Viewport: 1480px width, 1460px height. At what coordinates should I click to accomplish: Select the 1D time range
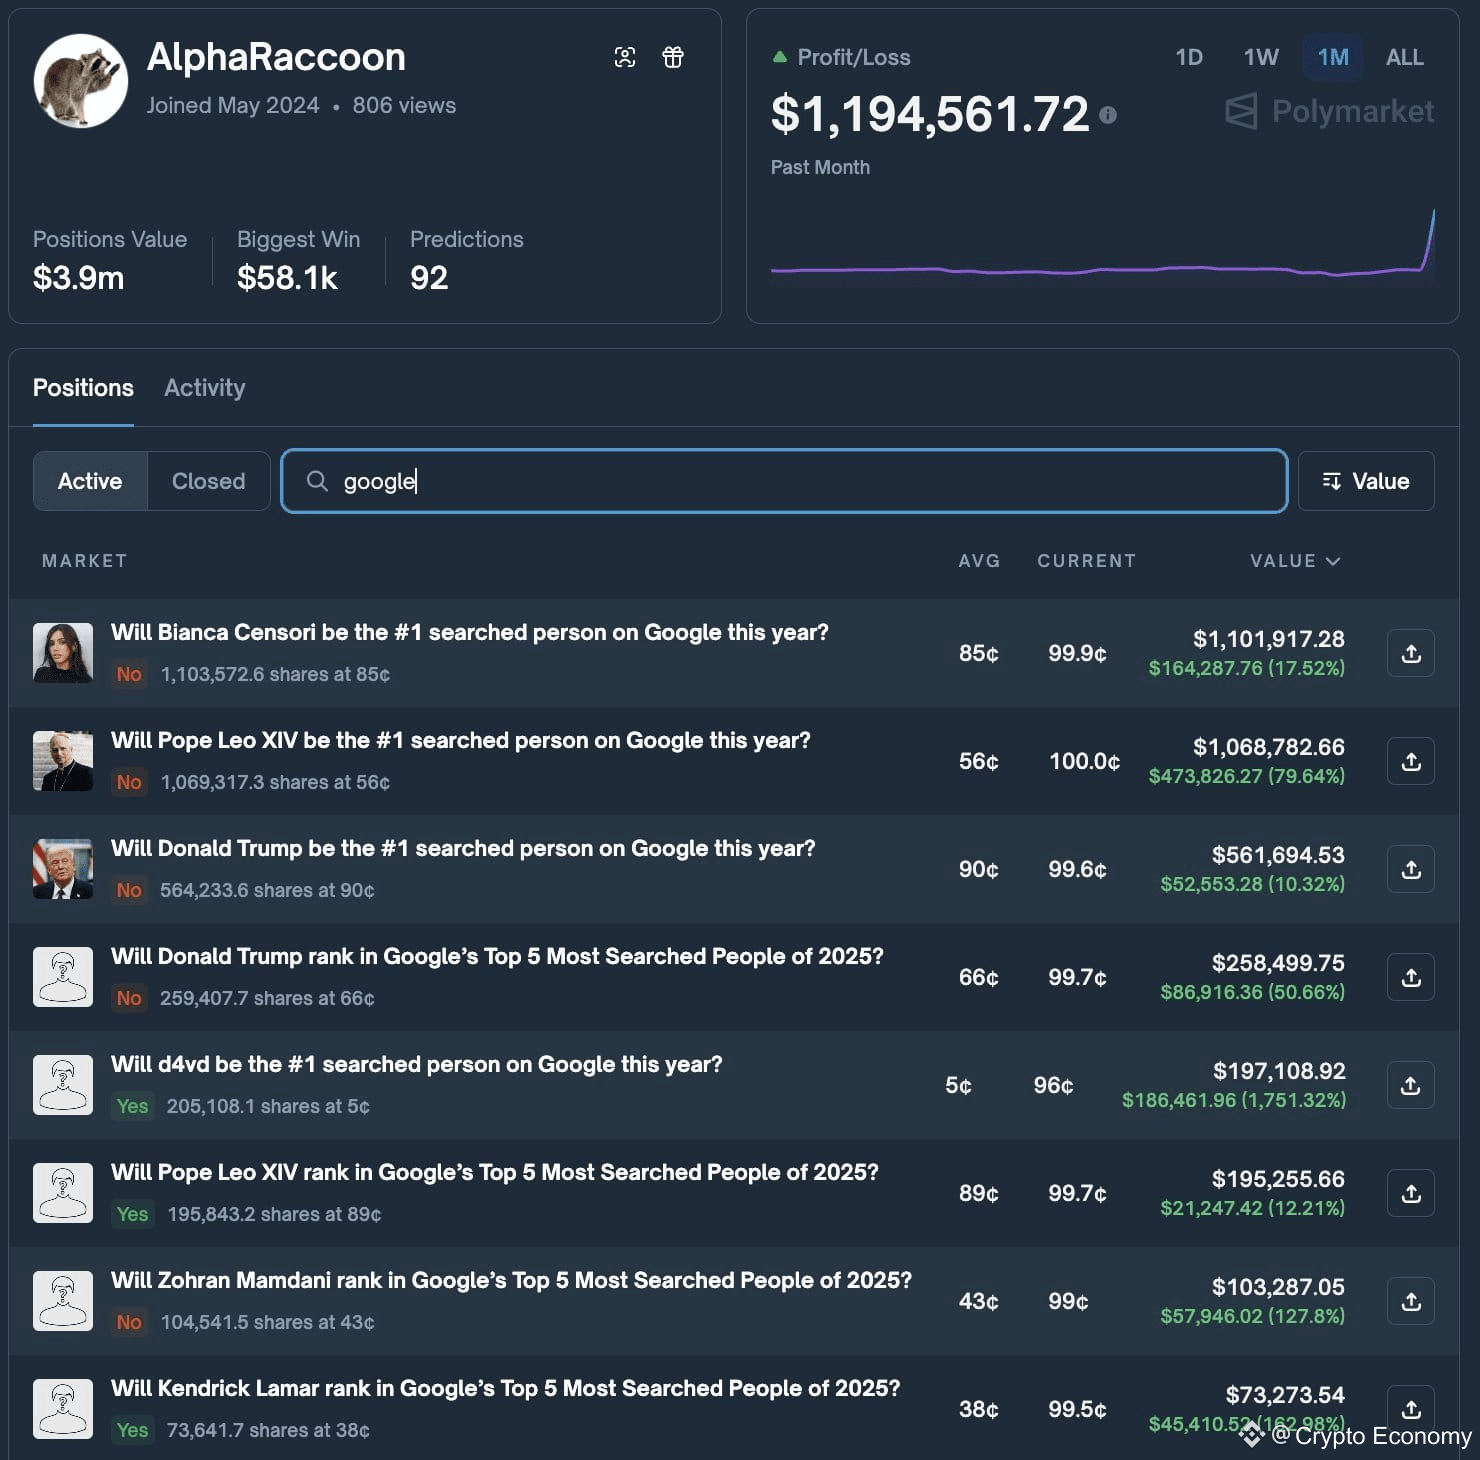tap(1189, 57)
